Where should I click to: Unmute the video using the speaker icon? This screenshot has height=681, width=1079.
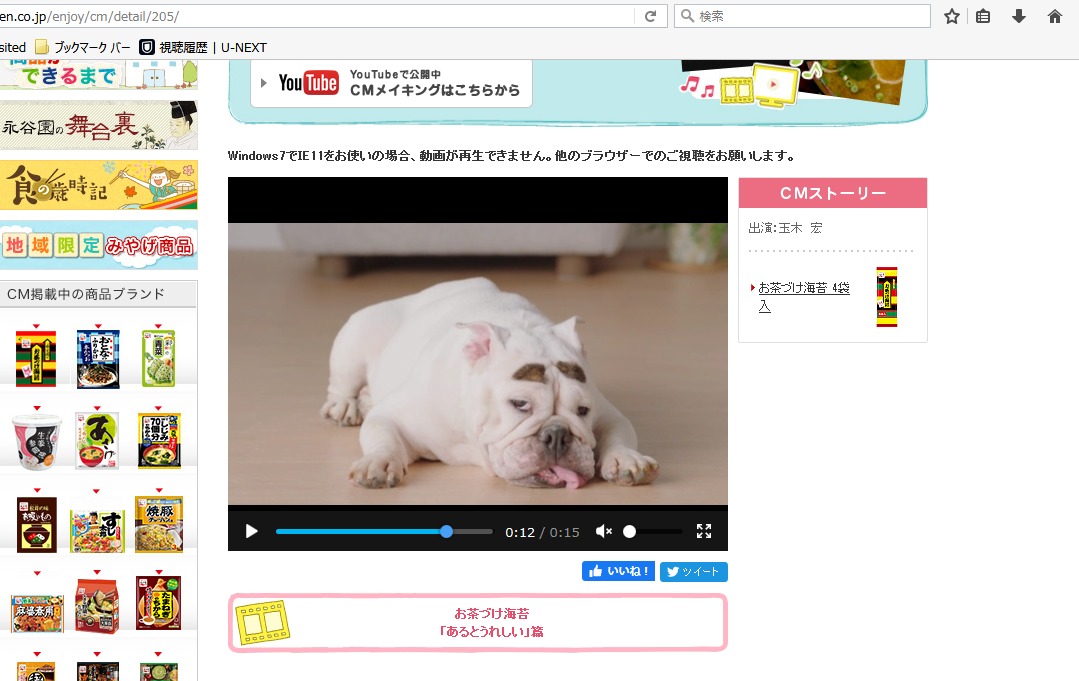pyautogui.click(x=603, y=532)
